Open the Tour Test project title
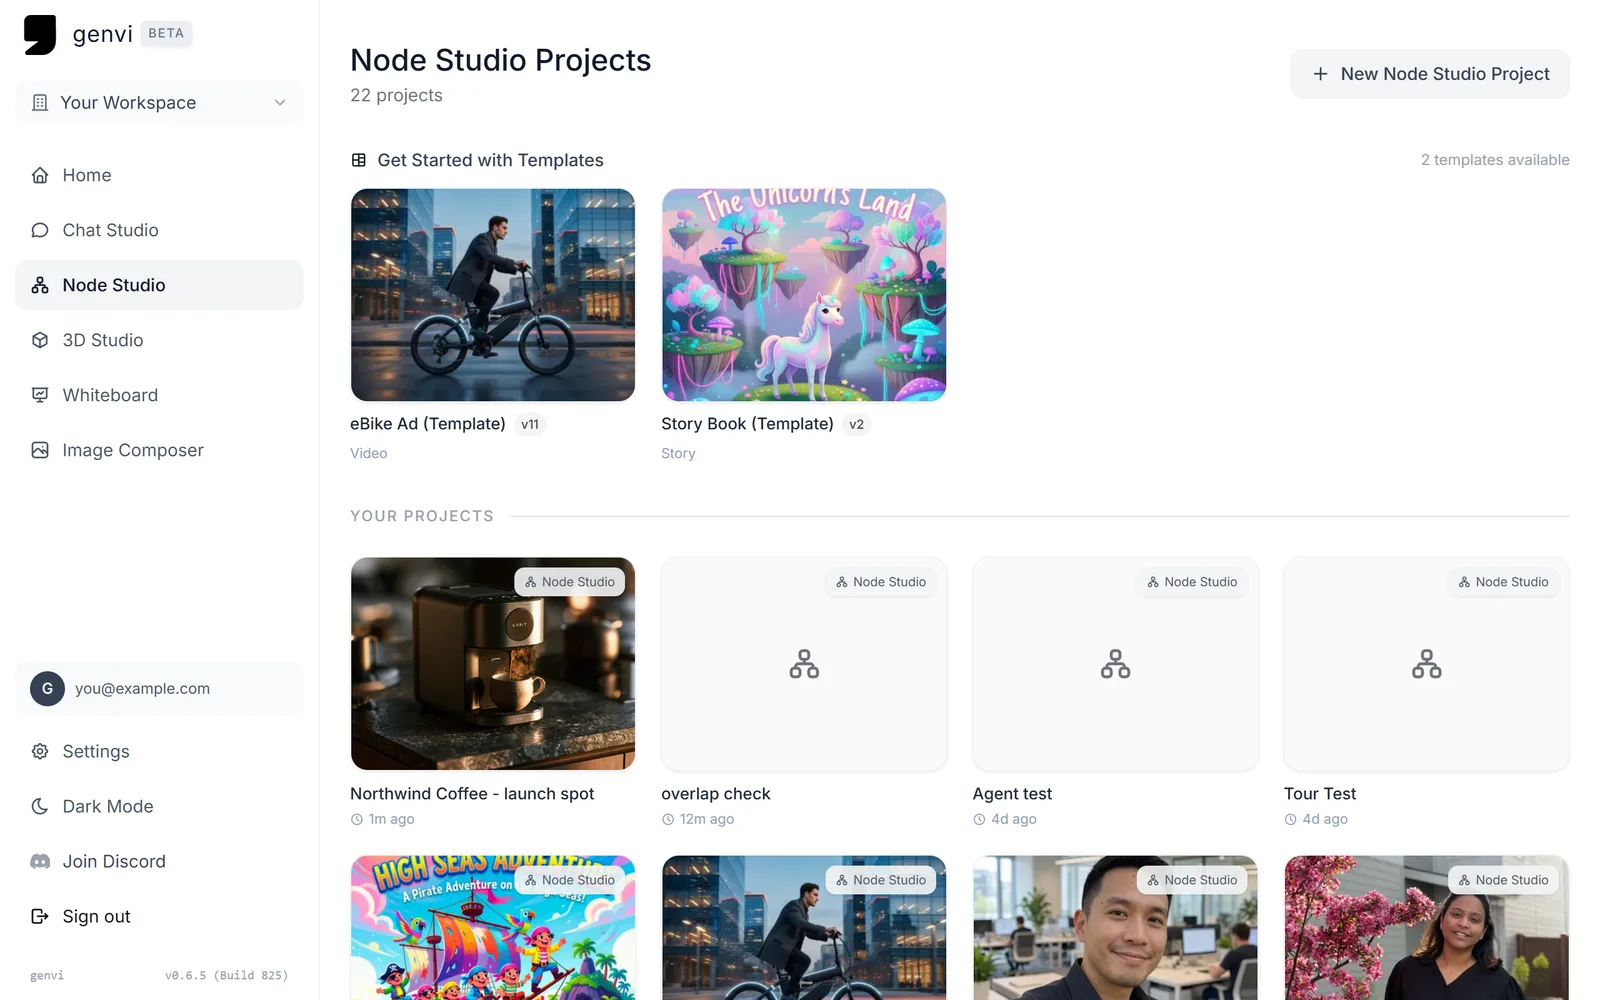 1320,794
